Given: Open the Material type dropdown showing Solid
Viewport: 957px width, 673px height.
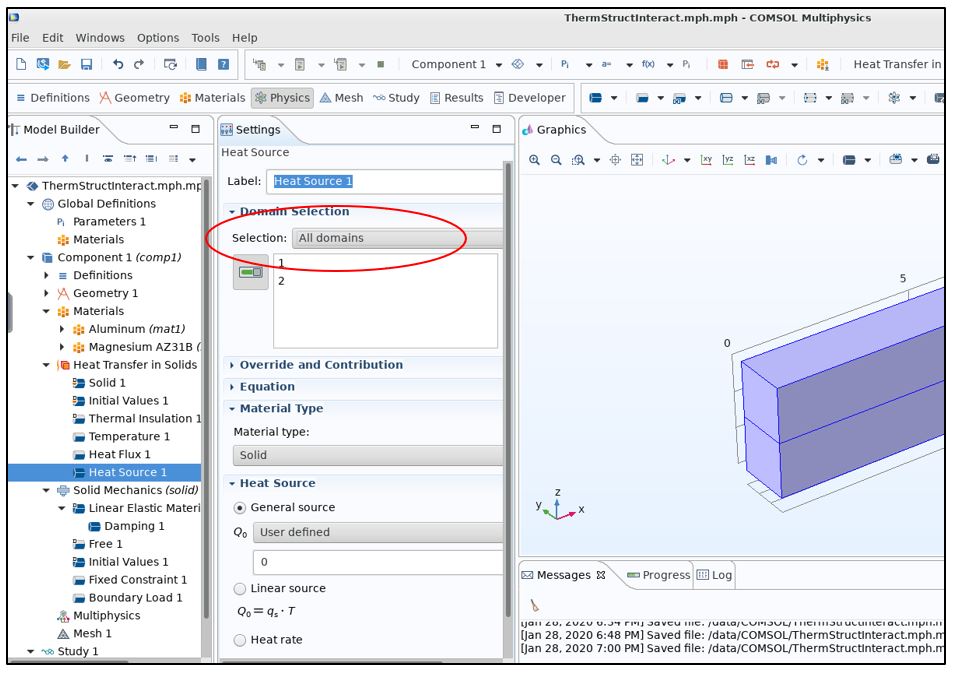Looking at the screenshot, I should coord(368,455).
